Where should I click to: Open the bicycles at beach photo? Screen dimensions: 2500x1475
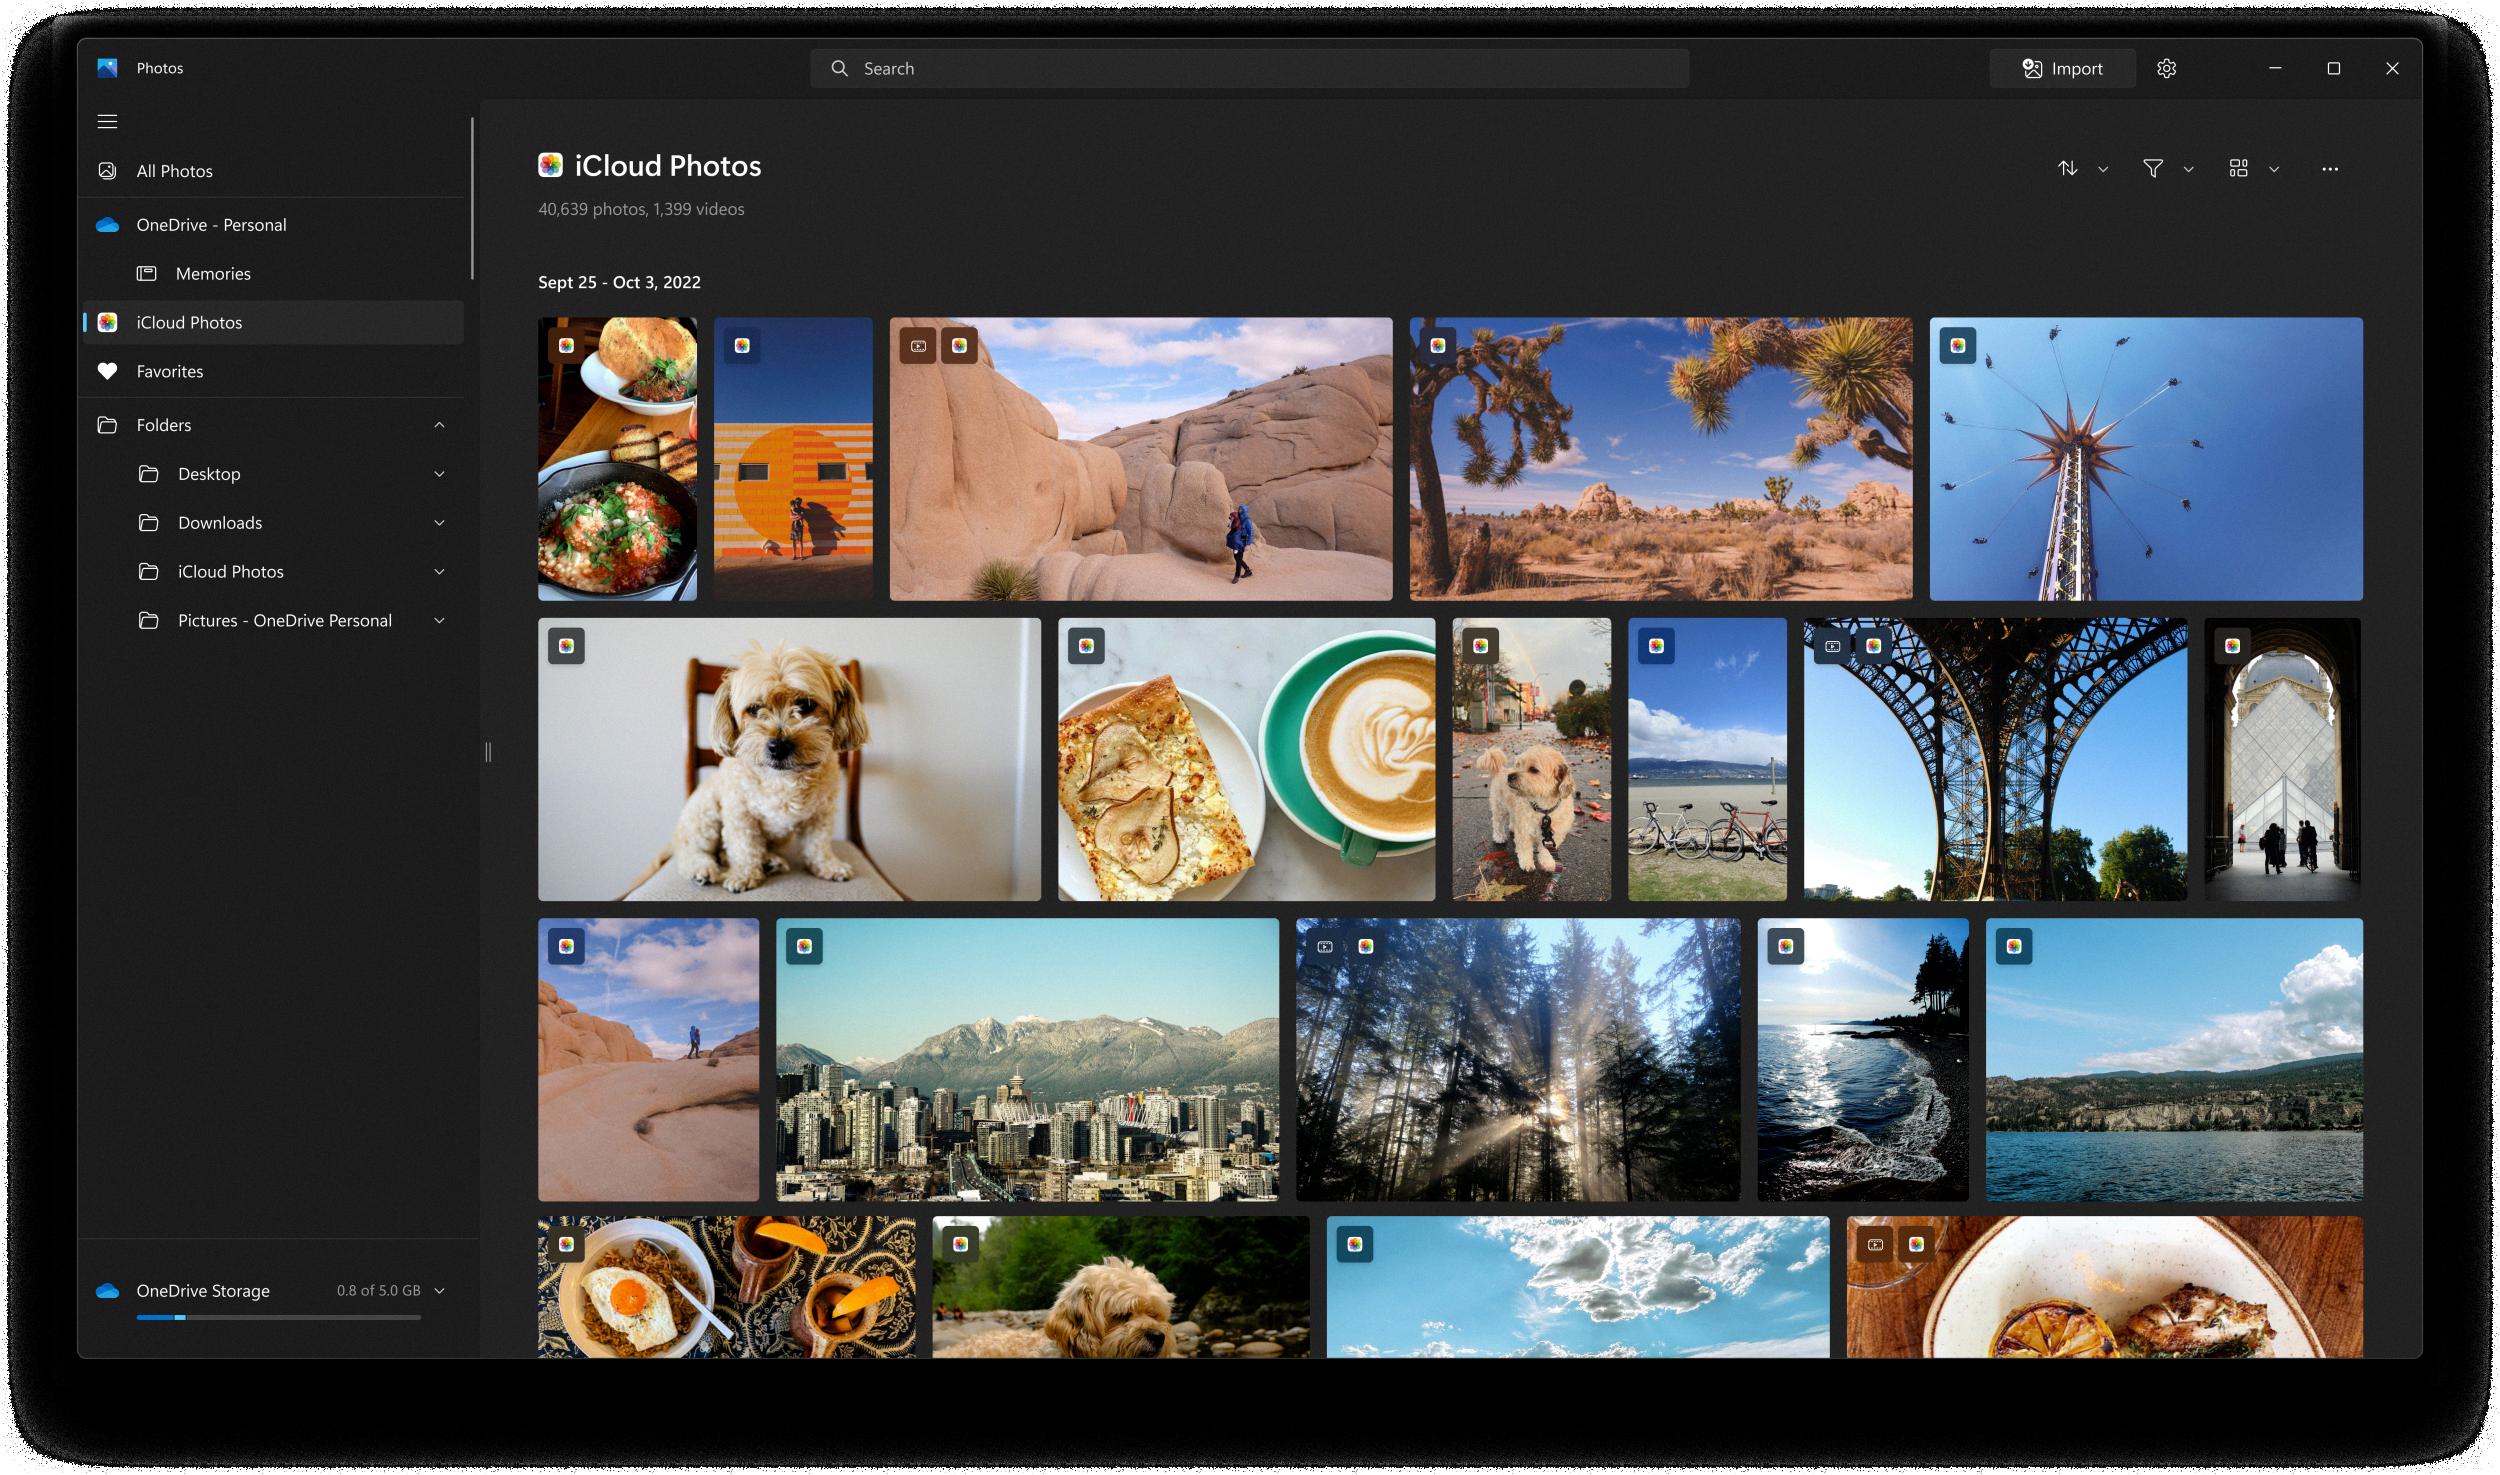pyautogui.click(x=1707, y=759)
